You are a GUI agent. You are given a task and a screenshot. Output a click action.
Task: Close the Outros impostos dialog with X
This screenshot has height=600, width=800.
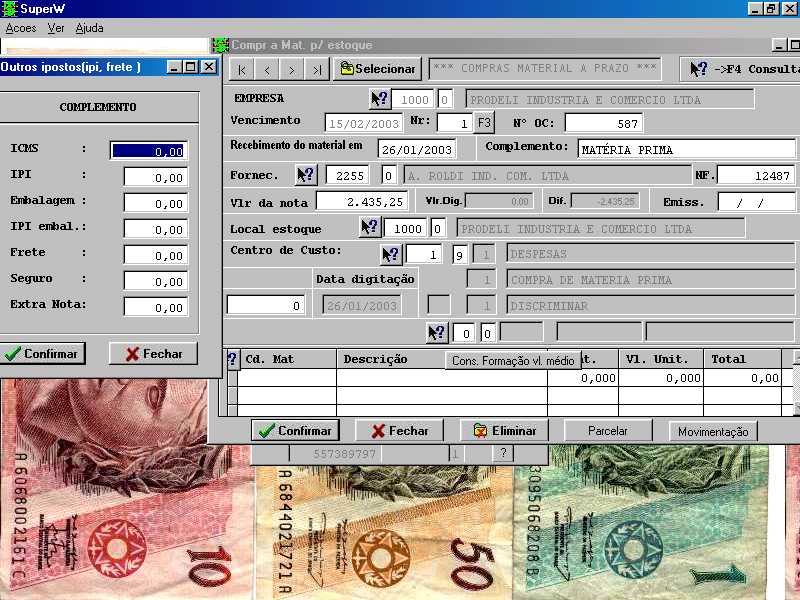(x=209, y=67)
